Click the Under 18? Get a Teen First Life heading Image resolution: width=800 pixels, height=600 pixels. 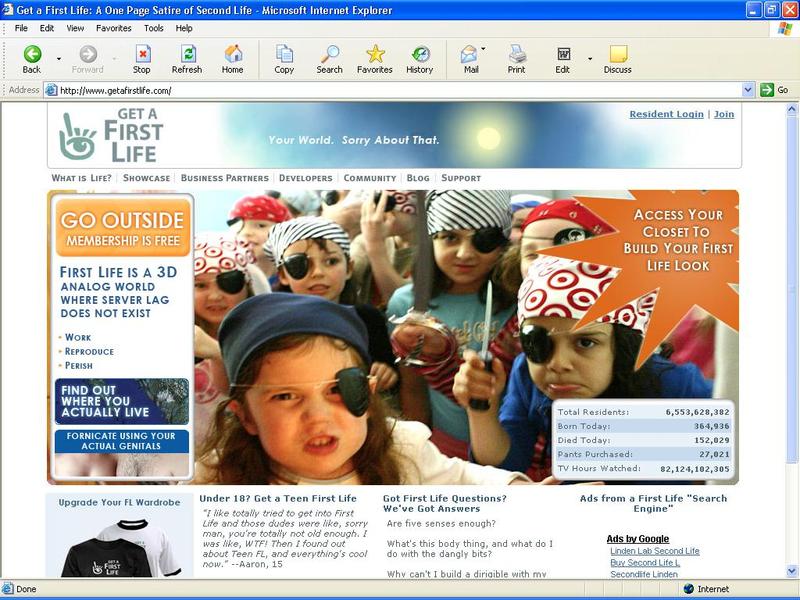[278, 498]
